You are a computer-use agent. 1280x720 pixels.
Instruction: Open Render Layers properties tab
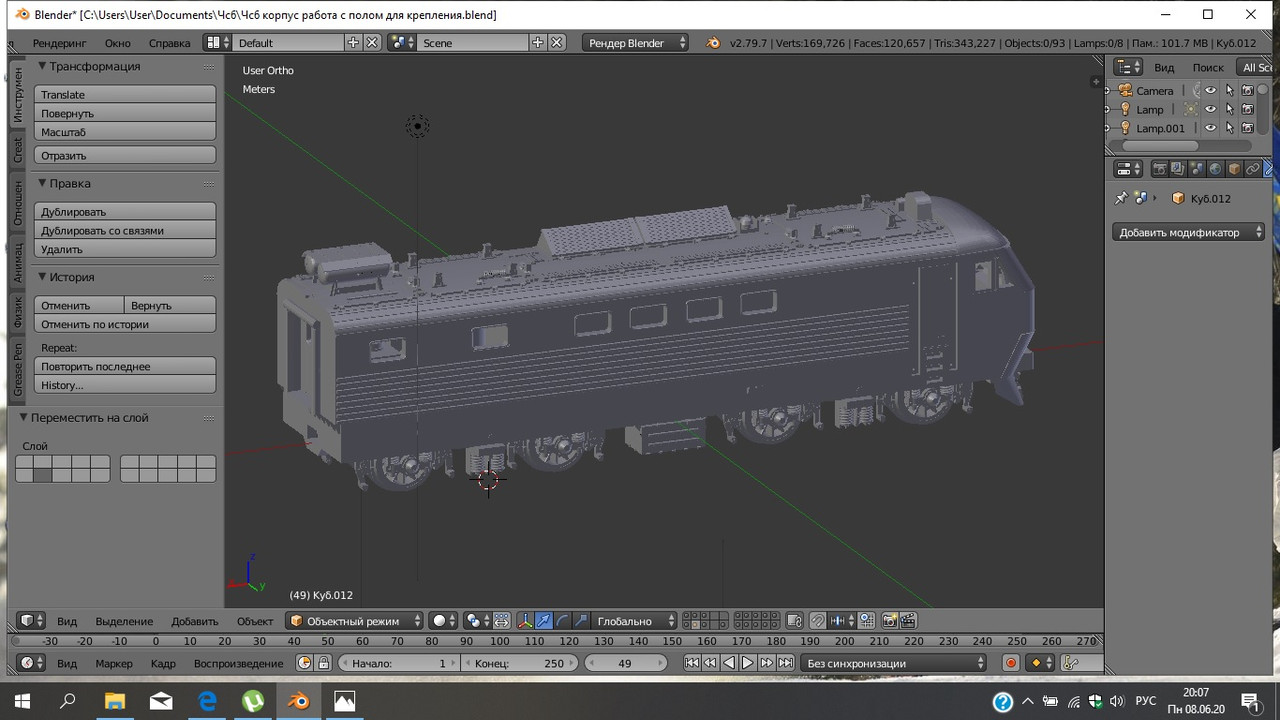[1178, 169]
